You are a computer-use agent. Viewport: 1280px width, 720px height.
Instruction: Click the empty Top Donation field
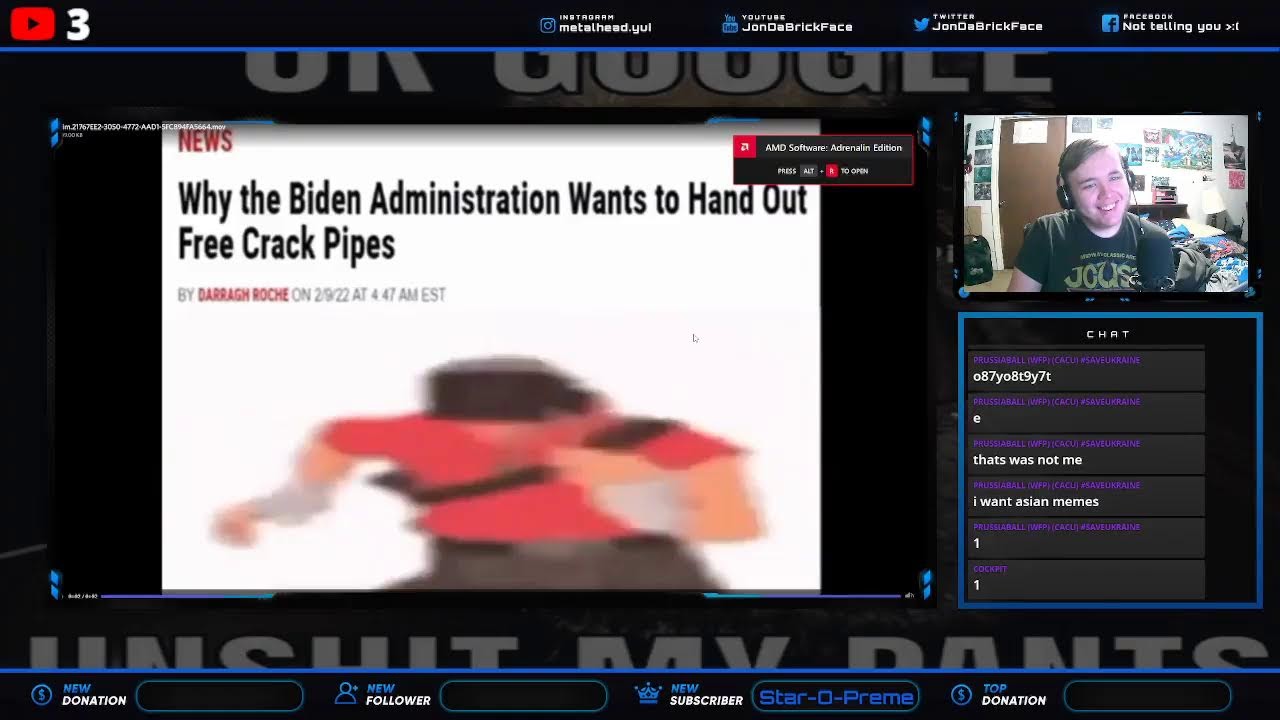(1147, 696)
